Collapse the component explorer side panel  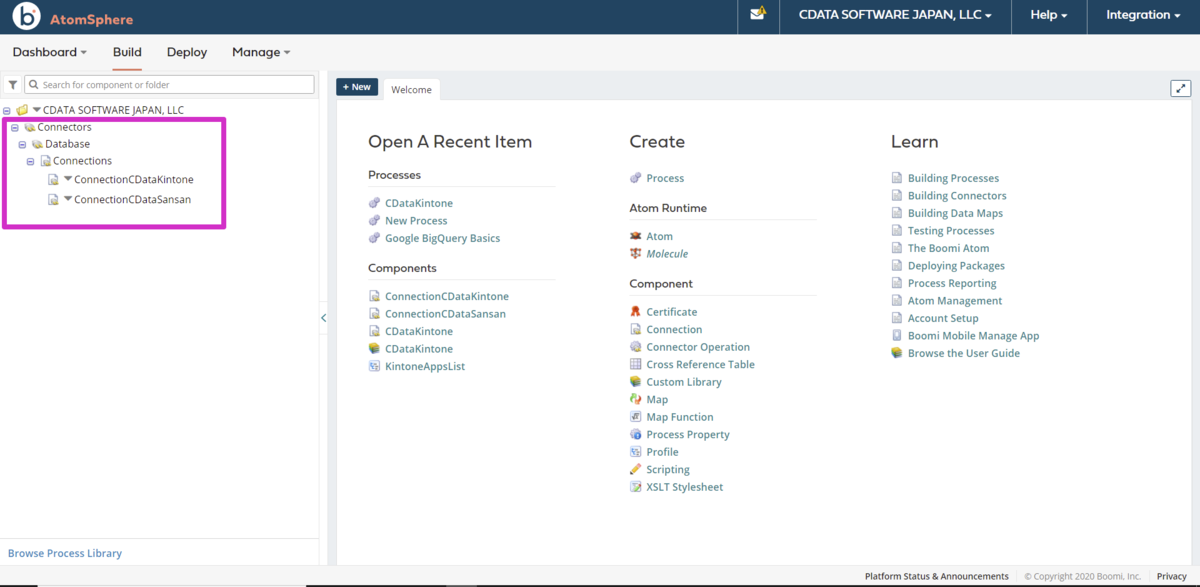(x=323, y=318)
